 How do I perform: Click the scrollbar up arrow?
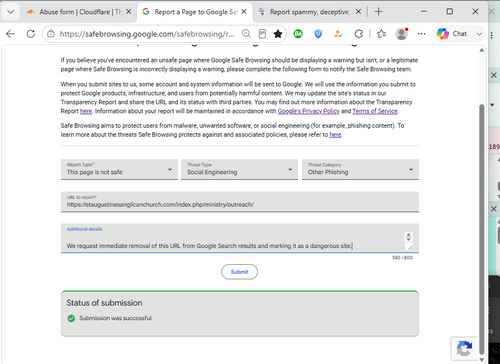pyautogui.click(x=481, y=50)
